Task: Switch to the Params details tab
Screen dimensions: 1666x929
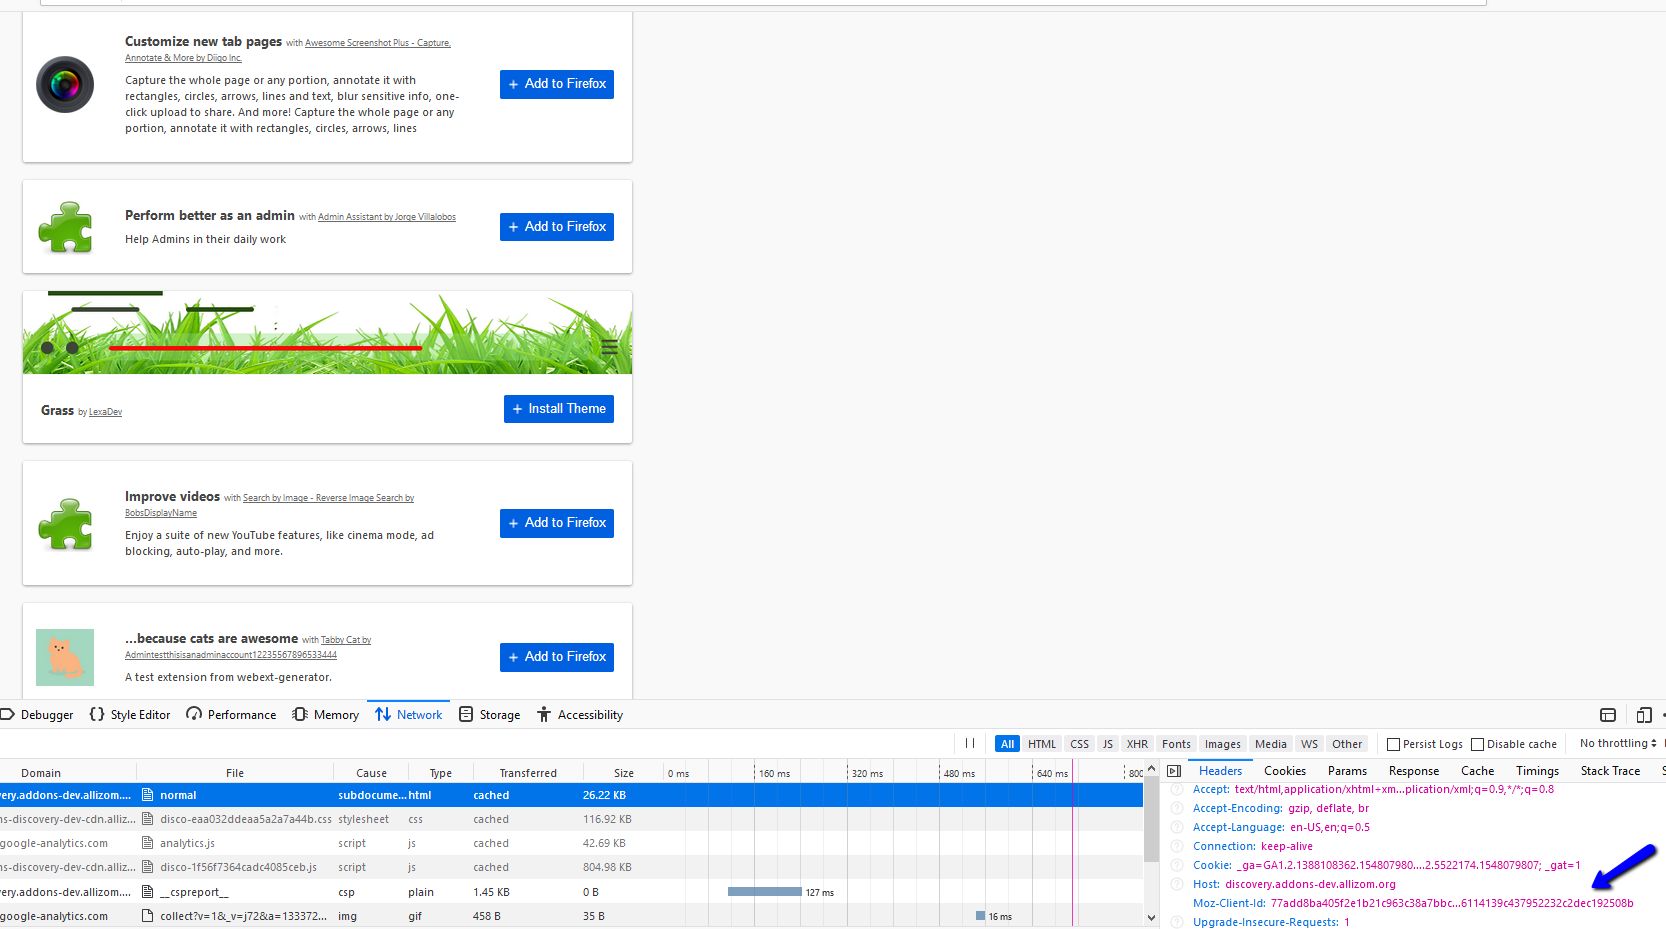Action: tap(1347, 771)
